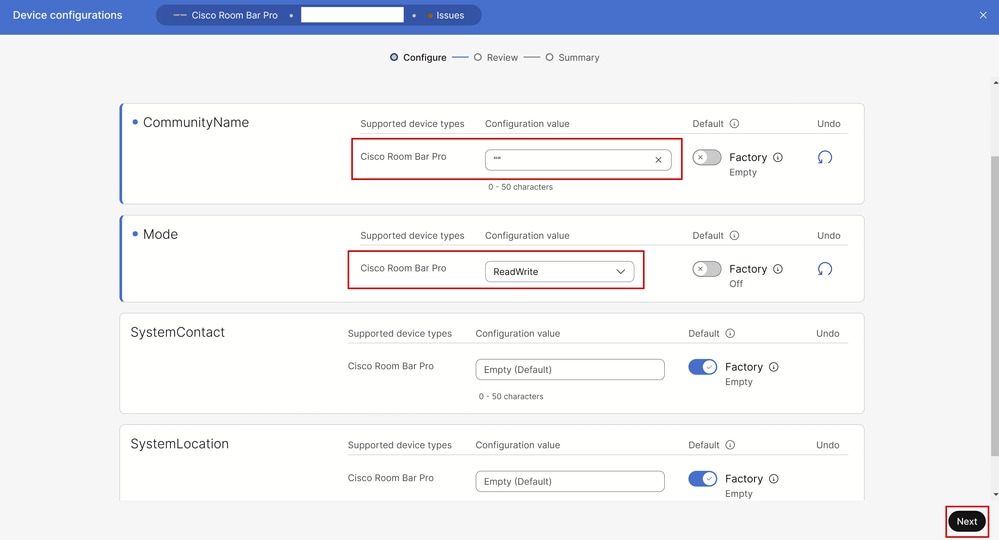
Task: Click the scrollbar down arrow
Action: pyautogui.click(x=995, y=494)
